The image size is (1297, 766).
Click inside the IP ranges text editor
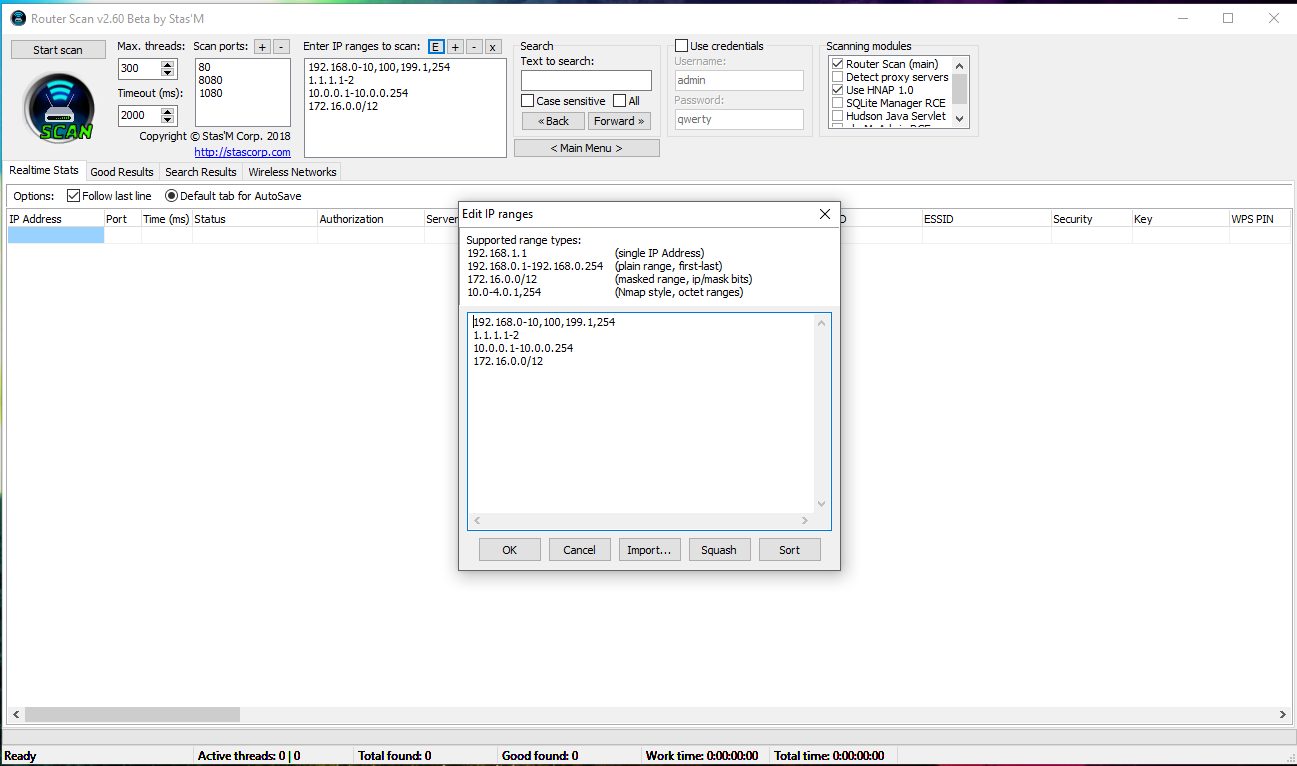point(641,413)
